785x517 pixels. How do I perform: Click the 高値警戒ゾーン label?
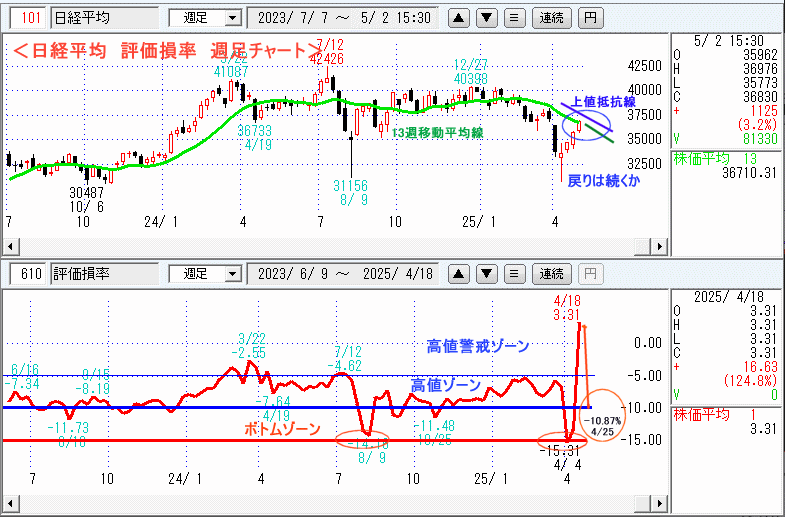478,346
